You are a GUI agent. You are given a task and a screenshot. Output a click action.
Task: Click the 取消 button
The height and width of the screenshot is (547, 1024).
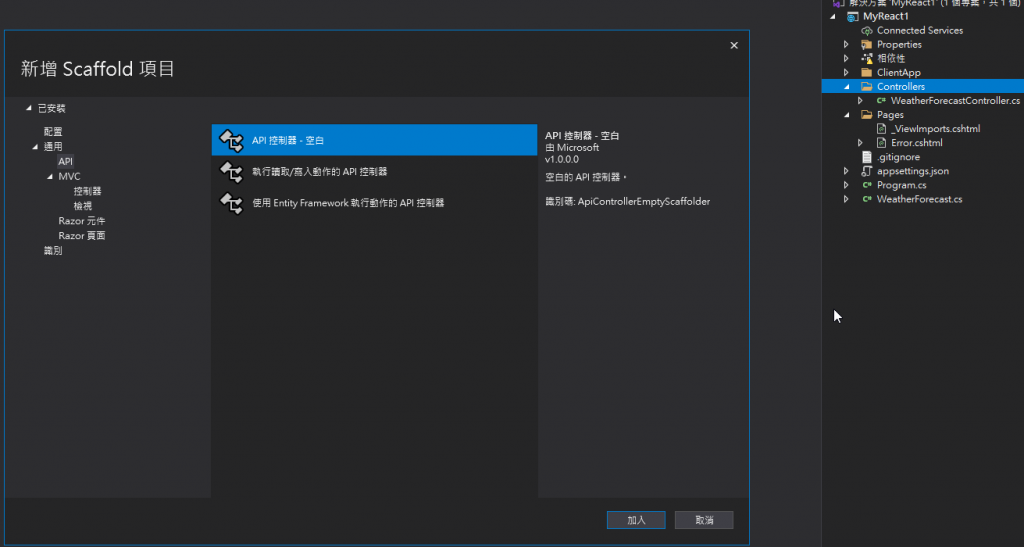704,520
